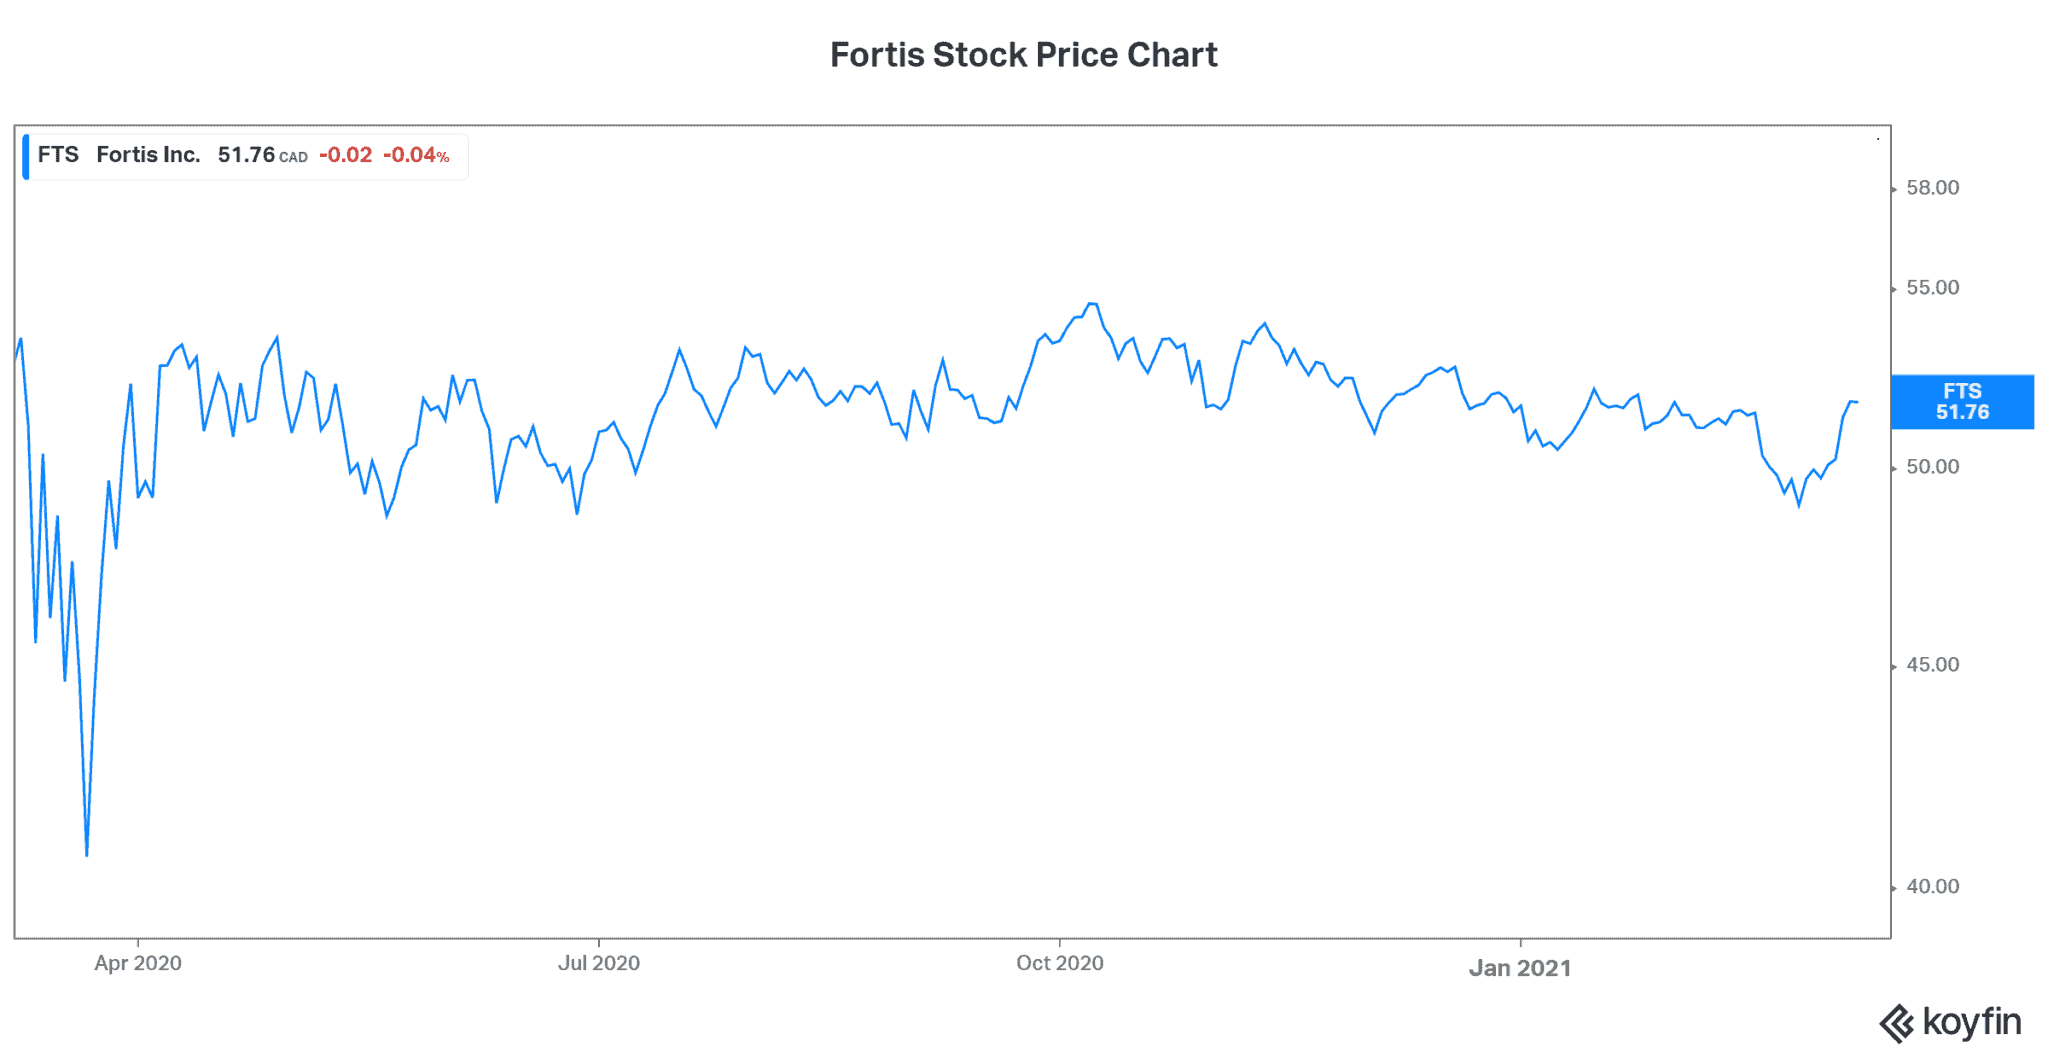Select the FTS ticker in the legend
This screenshot has width=2048, height=1058.
[x=58, y=155]
